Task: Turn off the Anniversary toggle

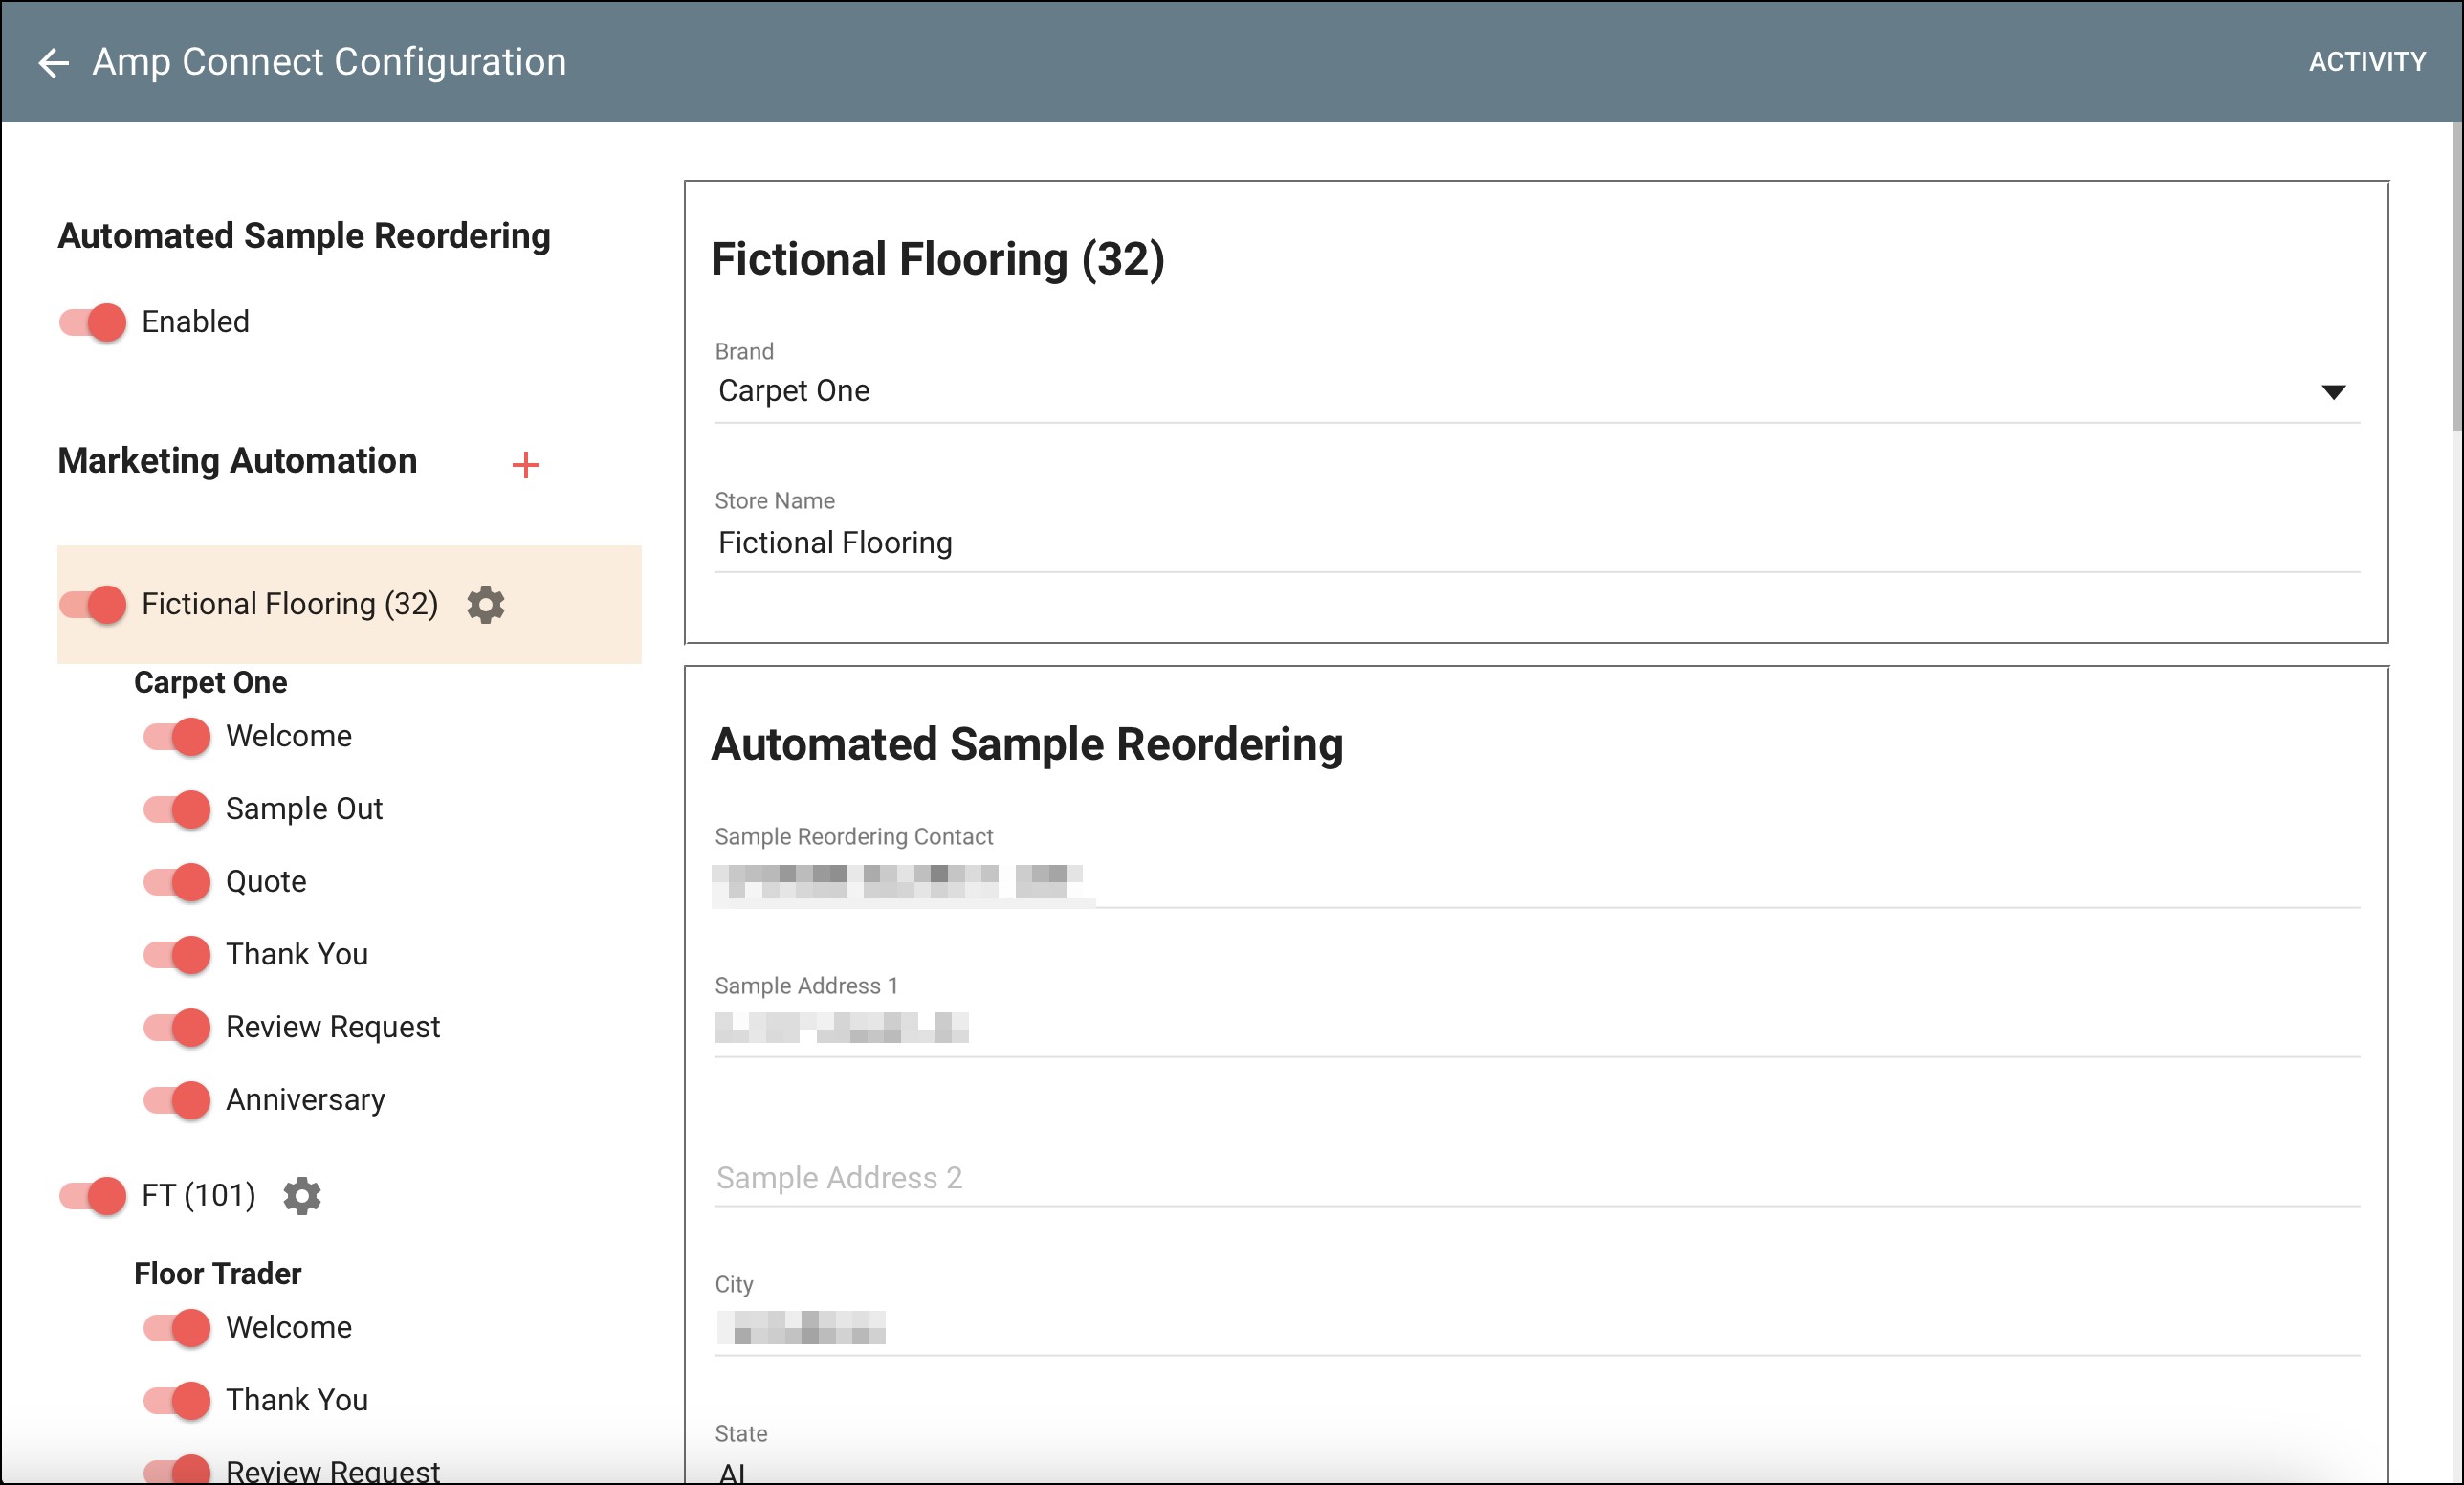Action: pyautogui.click(x=176, y=1100)
